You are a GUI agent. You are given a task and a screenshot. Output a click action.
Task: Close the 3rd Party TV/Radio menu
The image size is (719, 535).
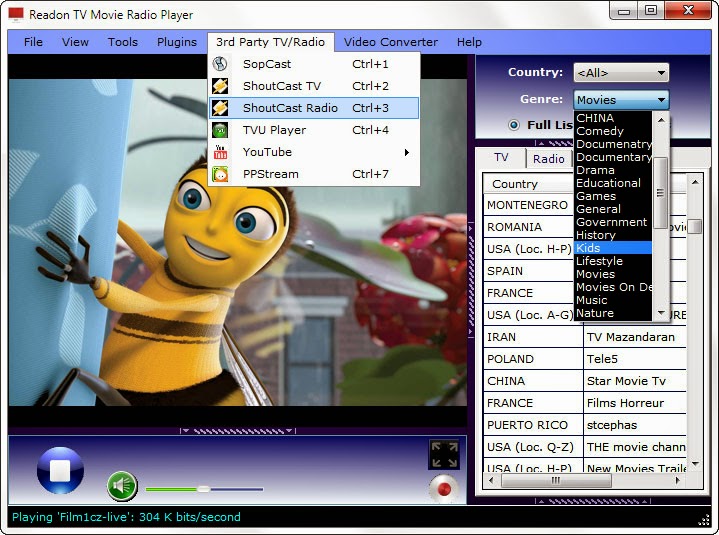coord(271,42)
